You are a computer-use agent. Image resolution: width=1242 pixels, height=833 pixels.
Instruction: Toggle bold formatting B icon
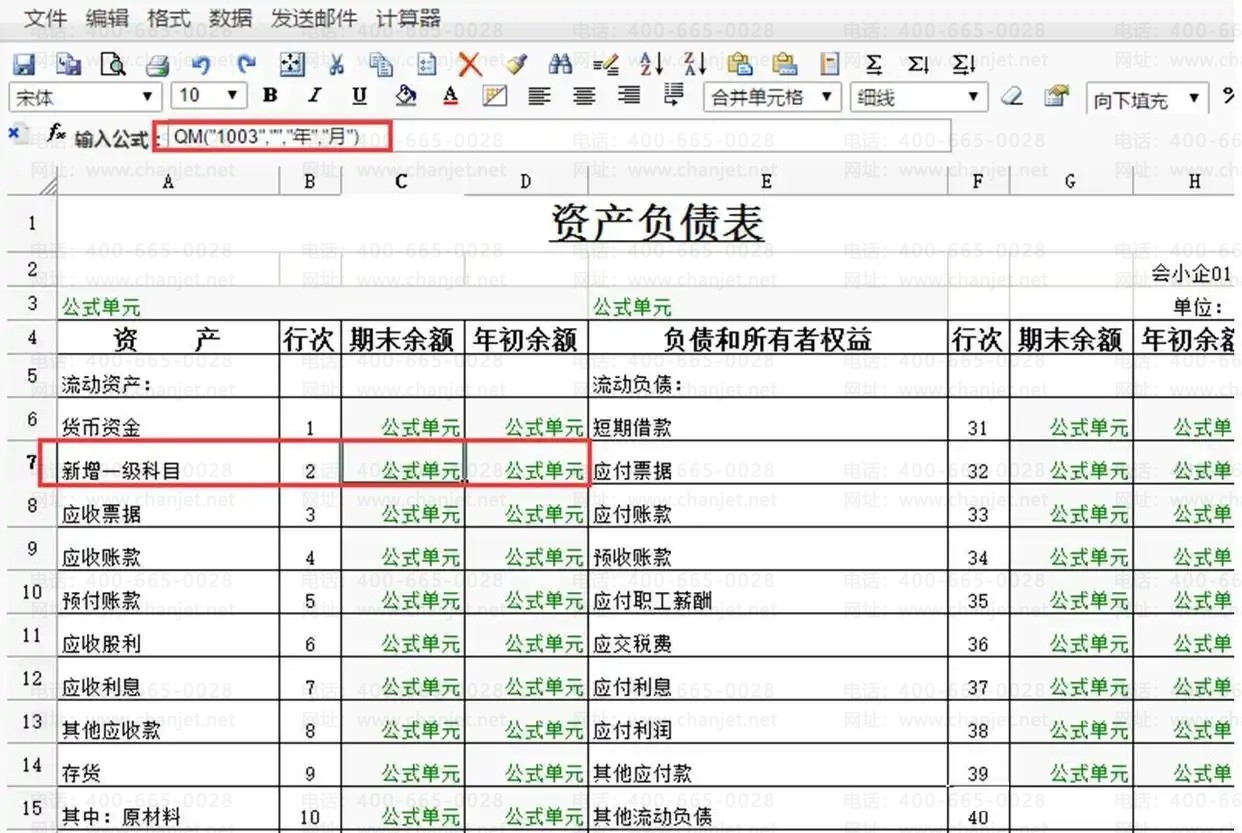pos(269,96)
